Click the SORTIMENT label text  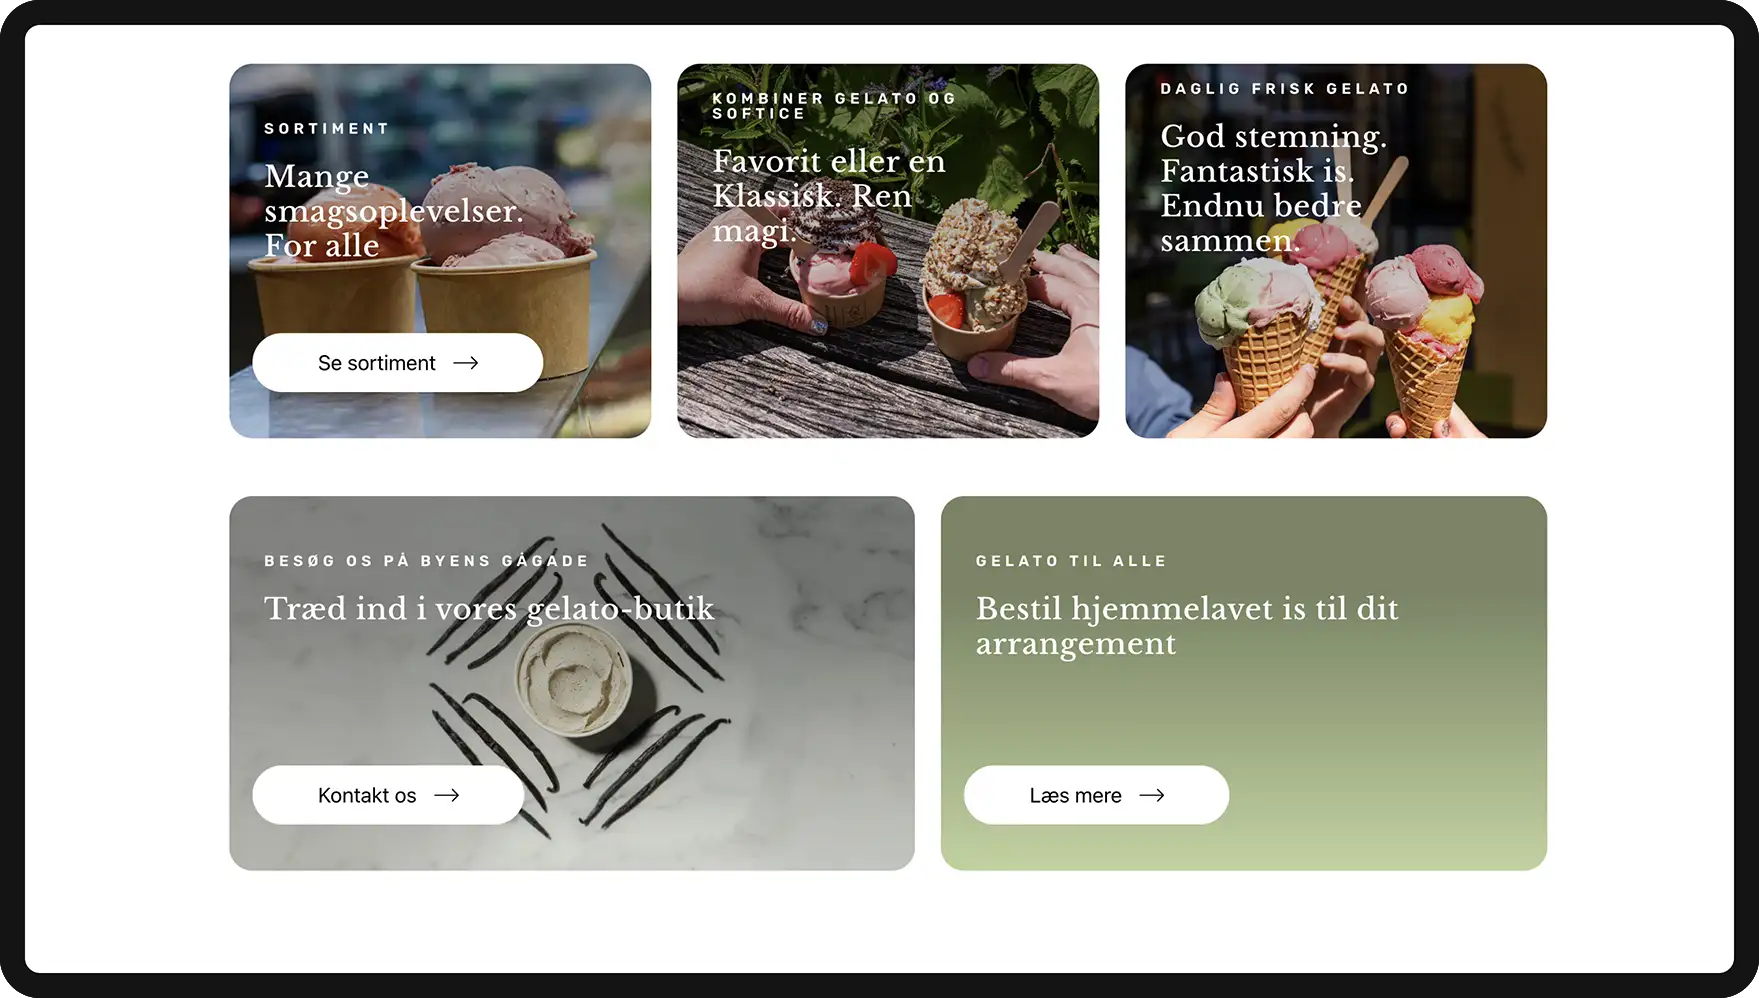point(327,129)
